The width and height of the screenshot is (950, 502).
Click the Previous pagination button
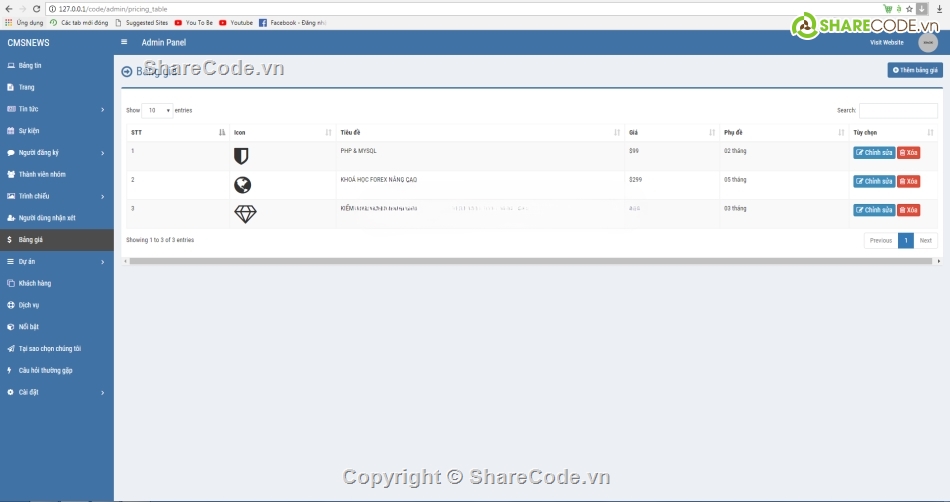click(x=881, y=240)
